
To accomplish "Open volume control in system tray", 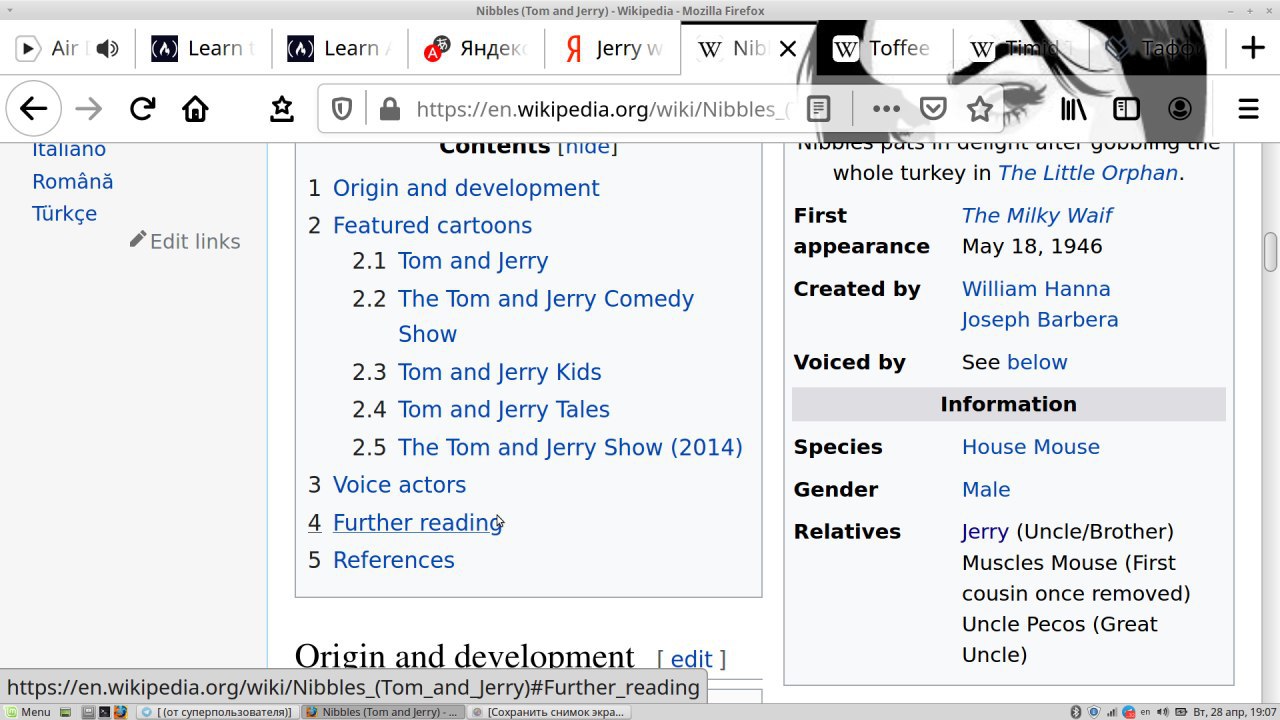I will coord(1162,712).
